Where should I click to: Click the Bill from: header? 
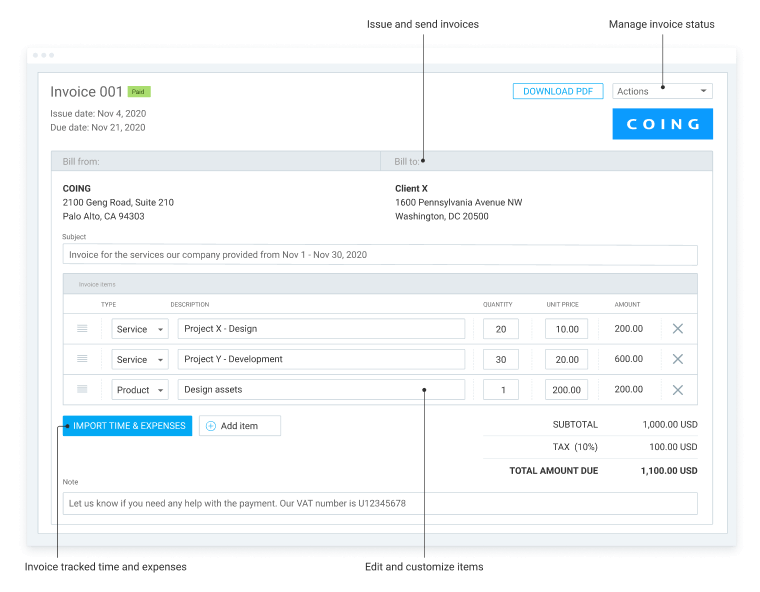(x=81, y=161)
